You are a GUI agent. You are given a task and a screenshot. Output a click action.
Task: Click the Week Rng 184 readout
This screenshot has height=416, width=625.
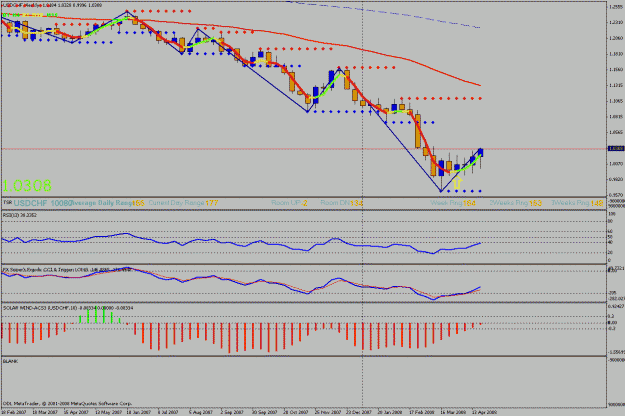pos(453,203)
